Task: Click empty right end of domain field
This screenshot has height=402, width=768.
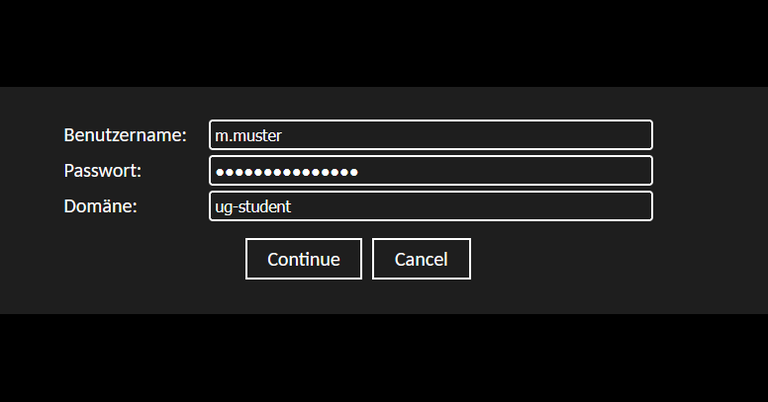Action: (x=600, y=206)
